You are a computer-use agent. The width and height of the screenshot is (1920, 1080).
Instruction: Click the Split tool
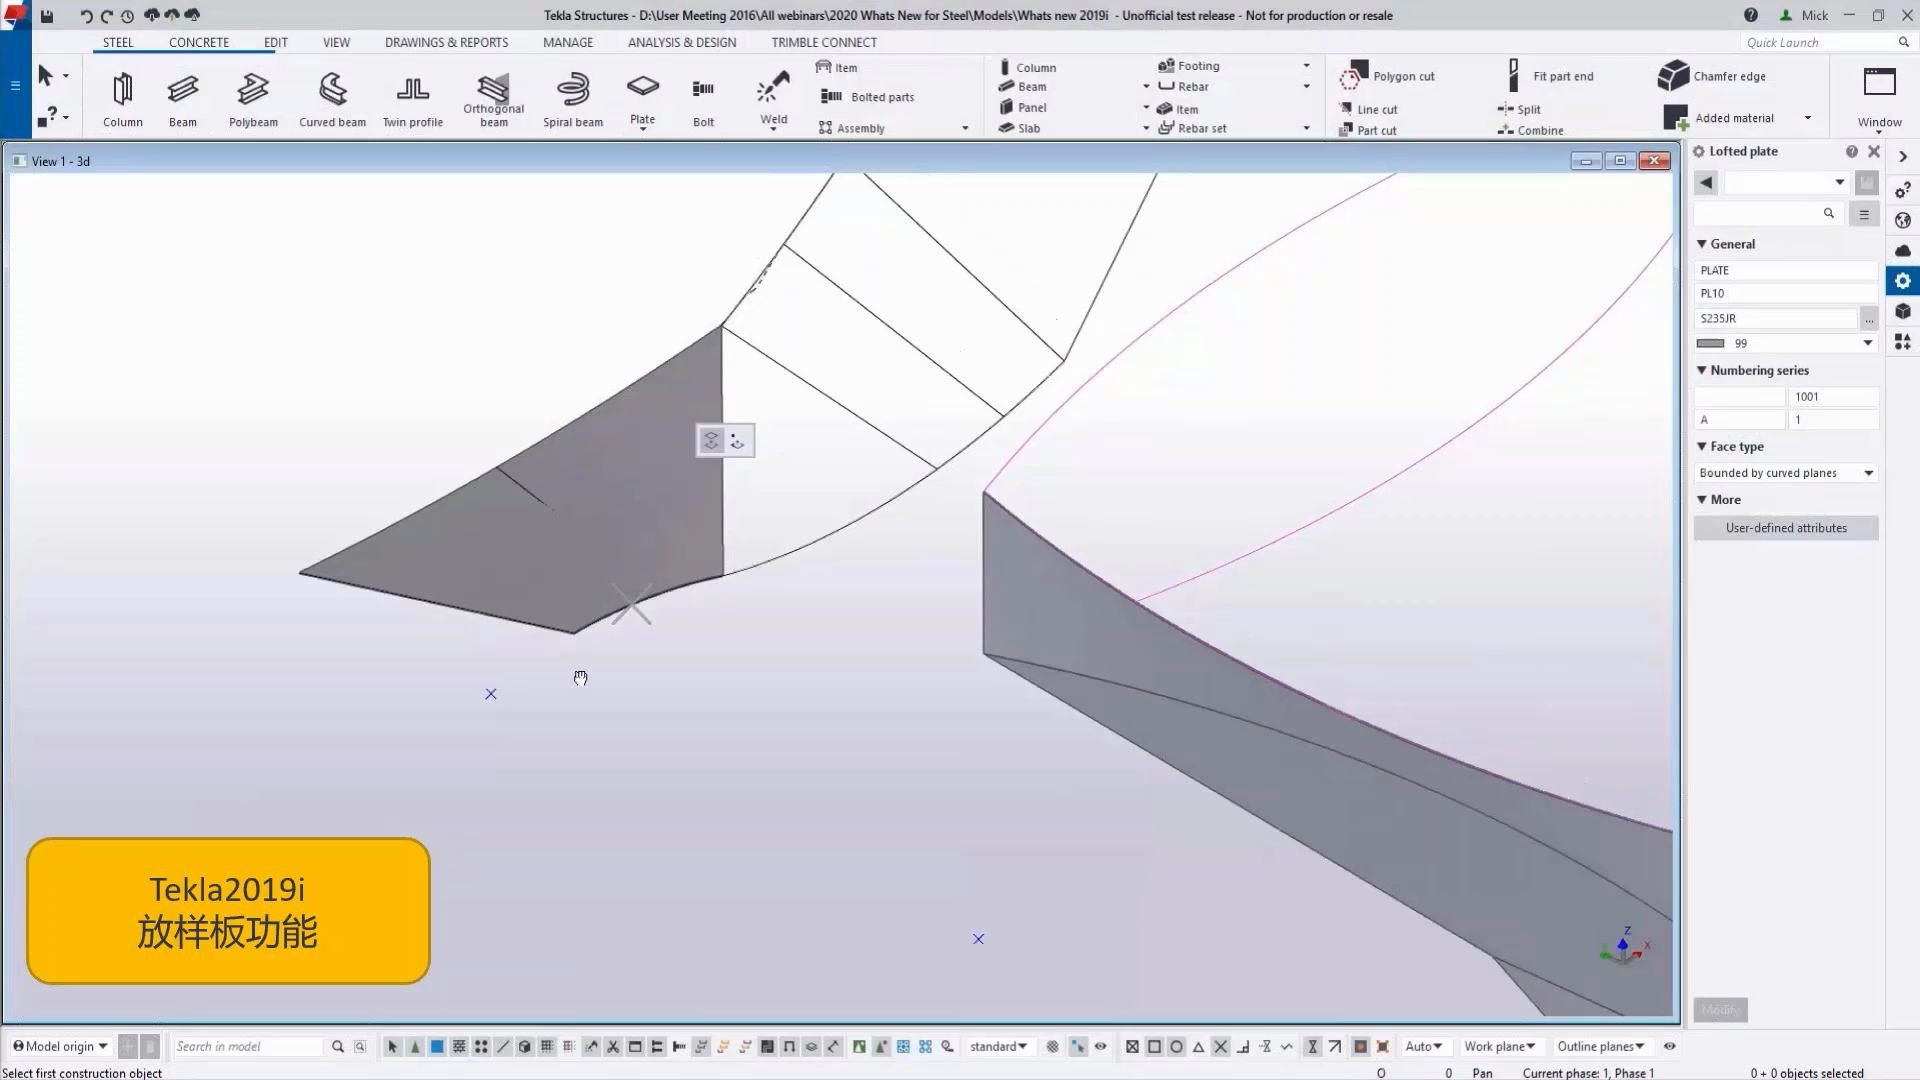tap(1519, 109)
